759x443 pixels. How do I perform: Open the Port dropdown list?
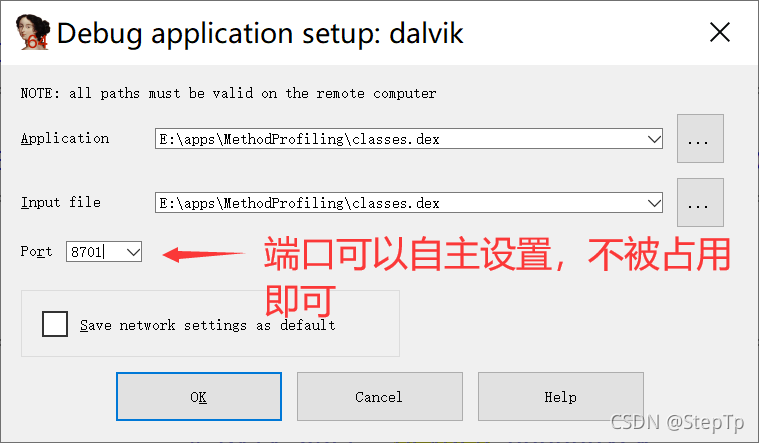133,252
